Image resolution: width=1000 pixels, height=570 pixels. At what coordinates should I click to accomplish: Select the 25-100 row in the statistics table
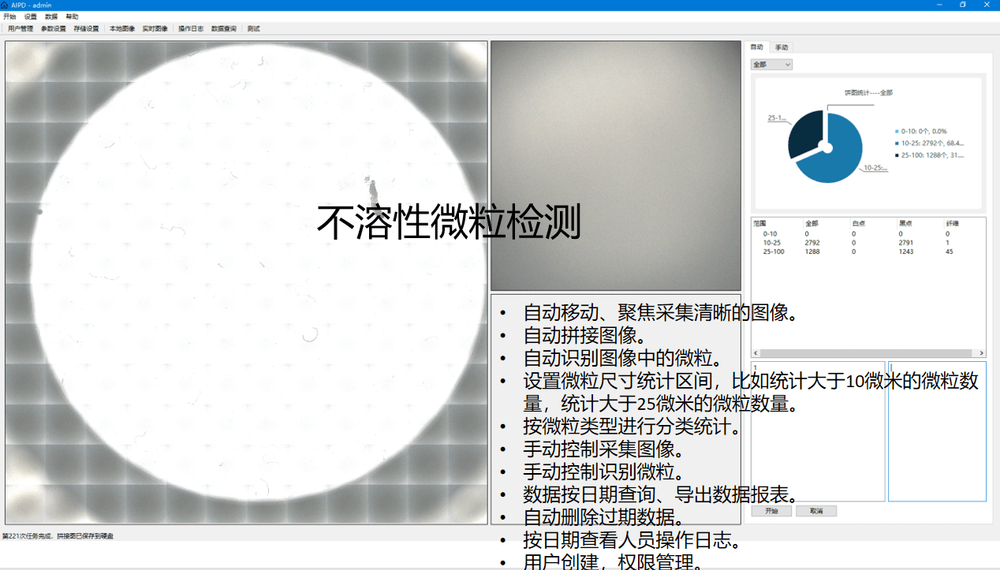775,252
